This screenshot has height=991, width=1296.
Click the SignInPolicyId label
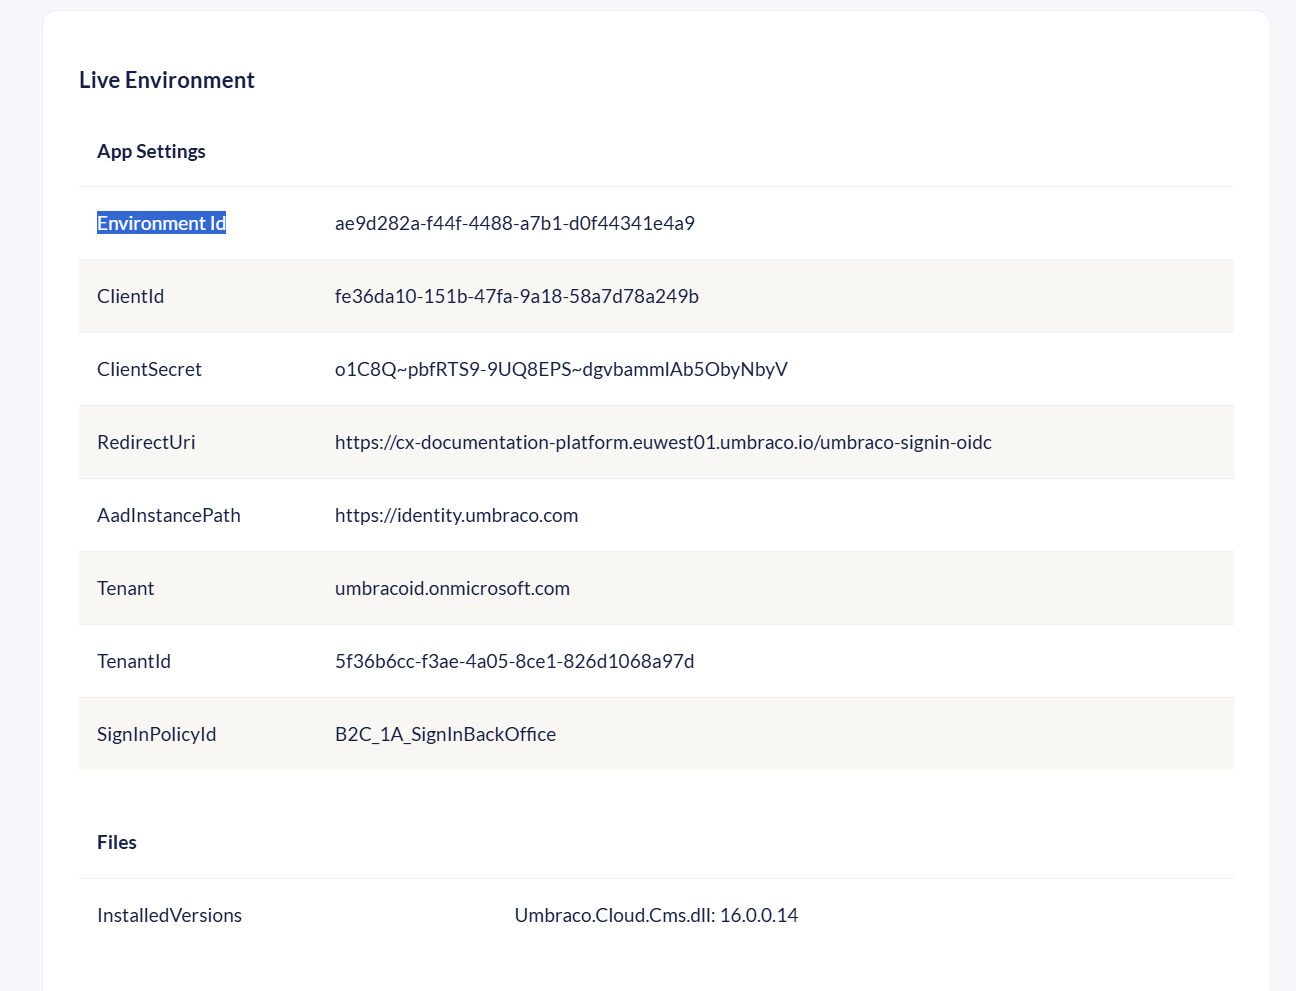pos(156,734)
